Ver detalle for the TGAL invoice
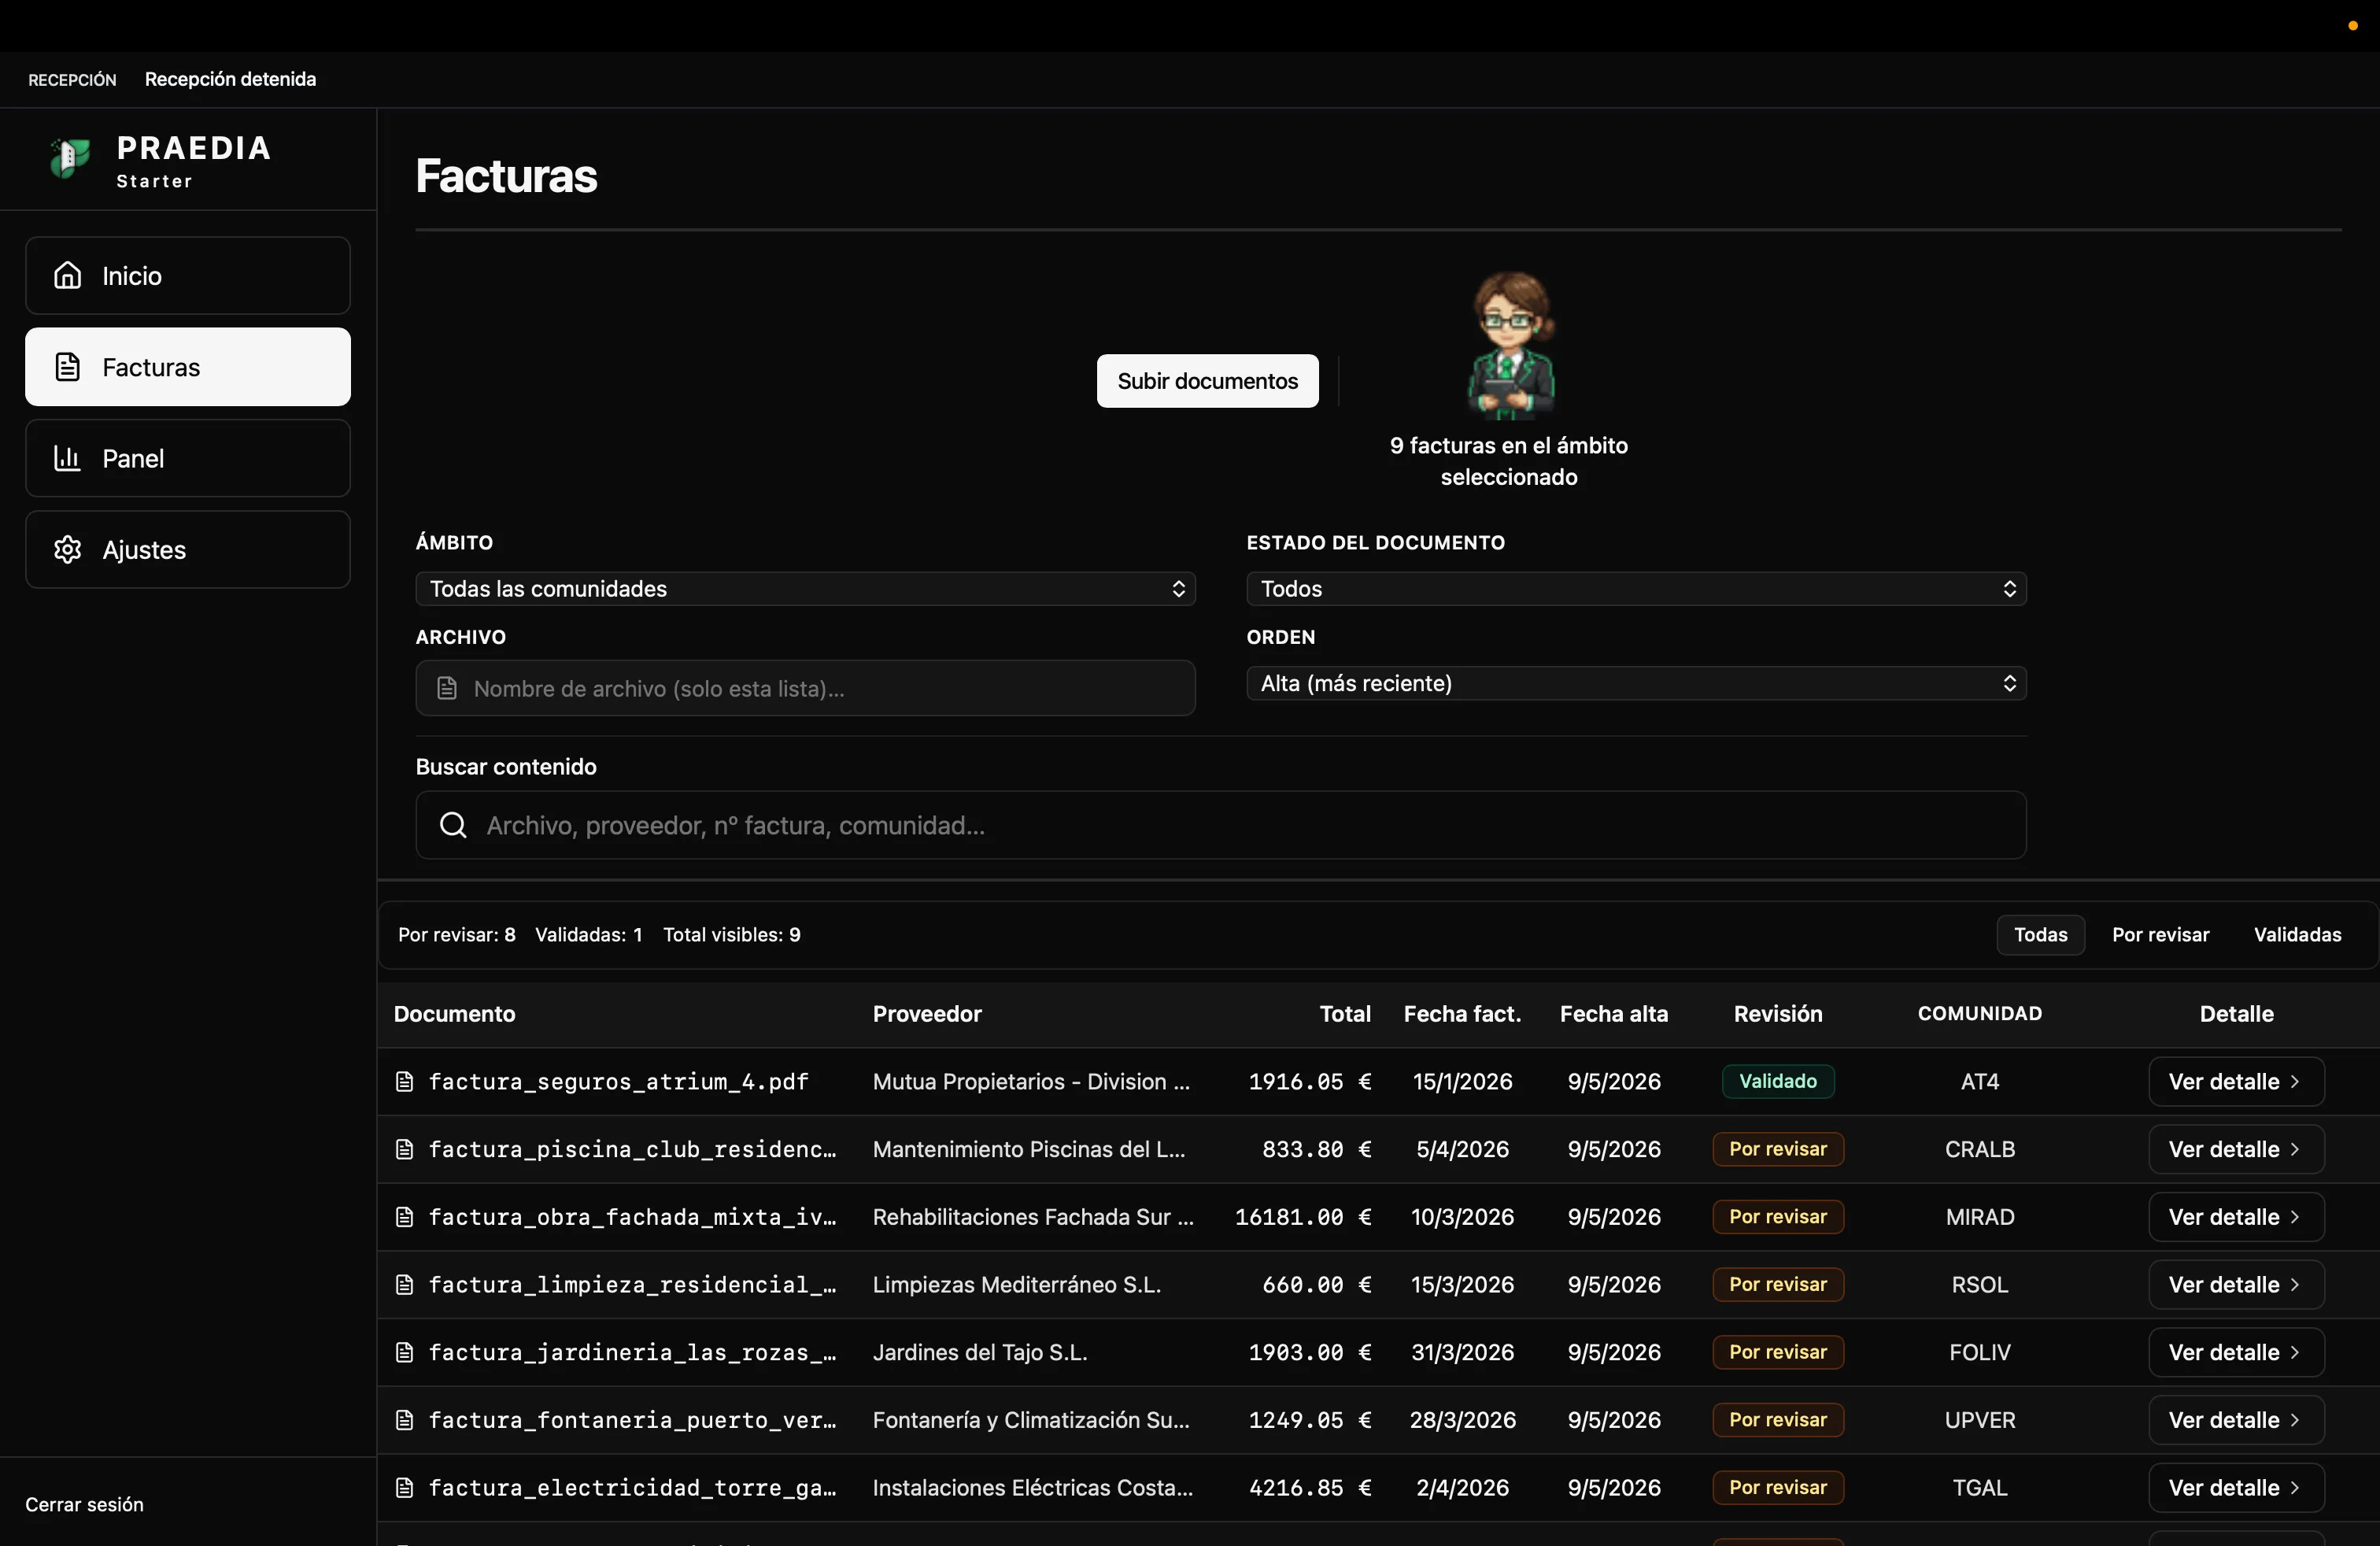This screenshot has height=1546, width=2380. (x=2236, y=1487)
